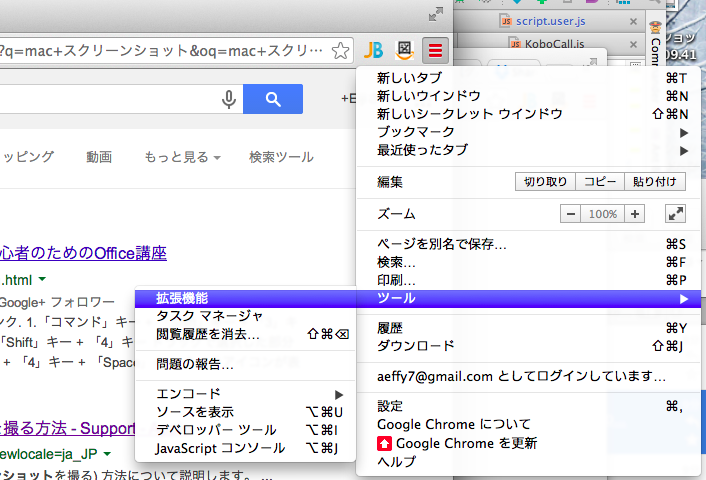Open タスク マネージャ
Viewport: 706px width, 480px height.
[x=245, y=316]
